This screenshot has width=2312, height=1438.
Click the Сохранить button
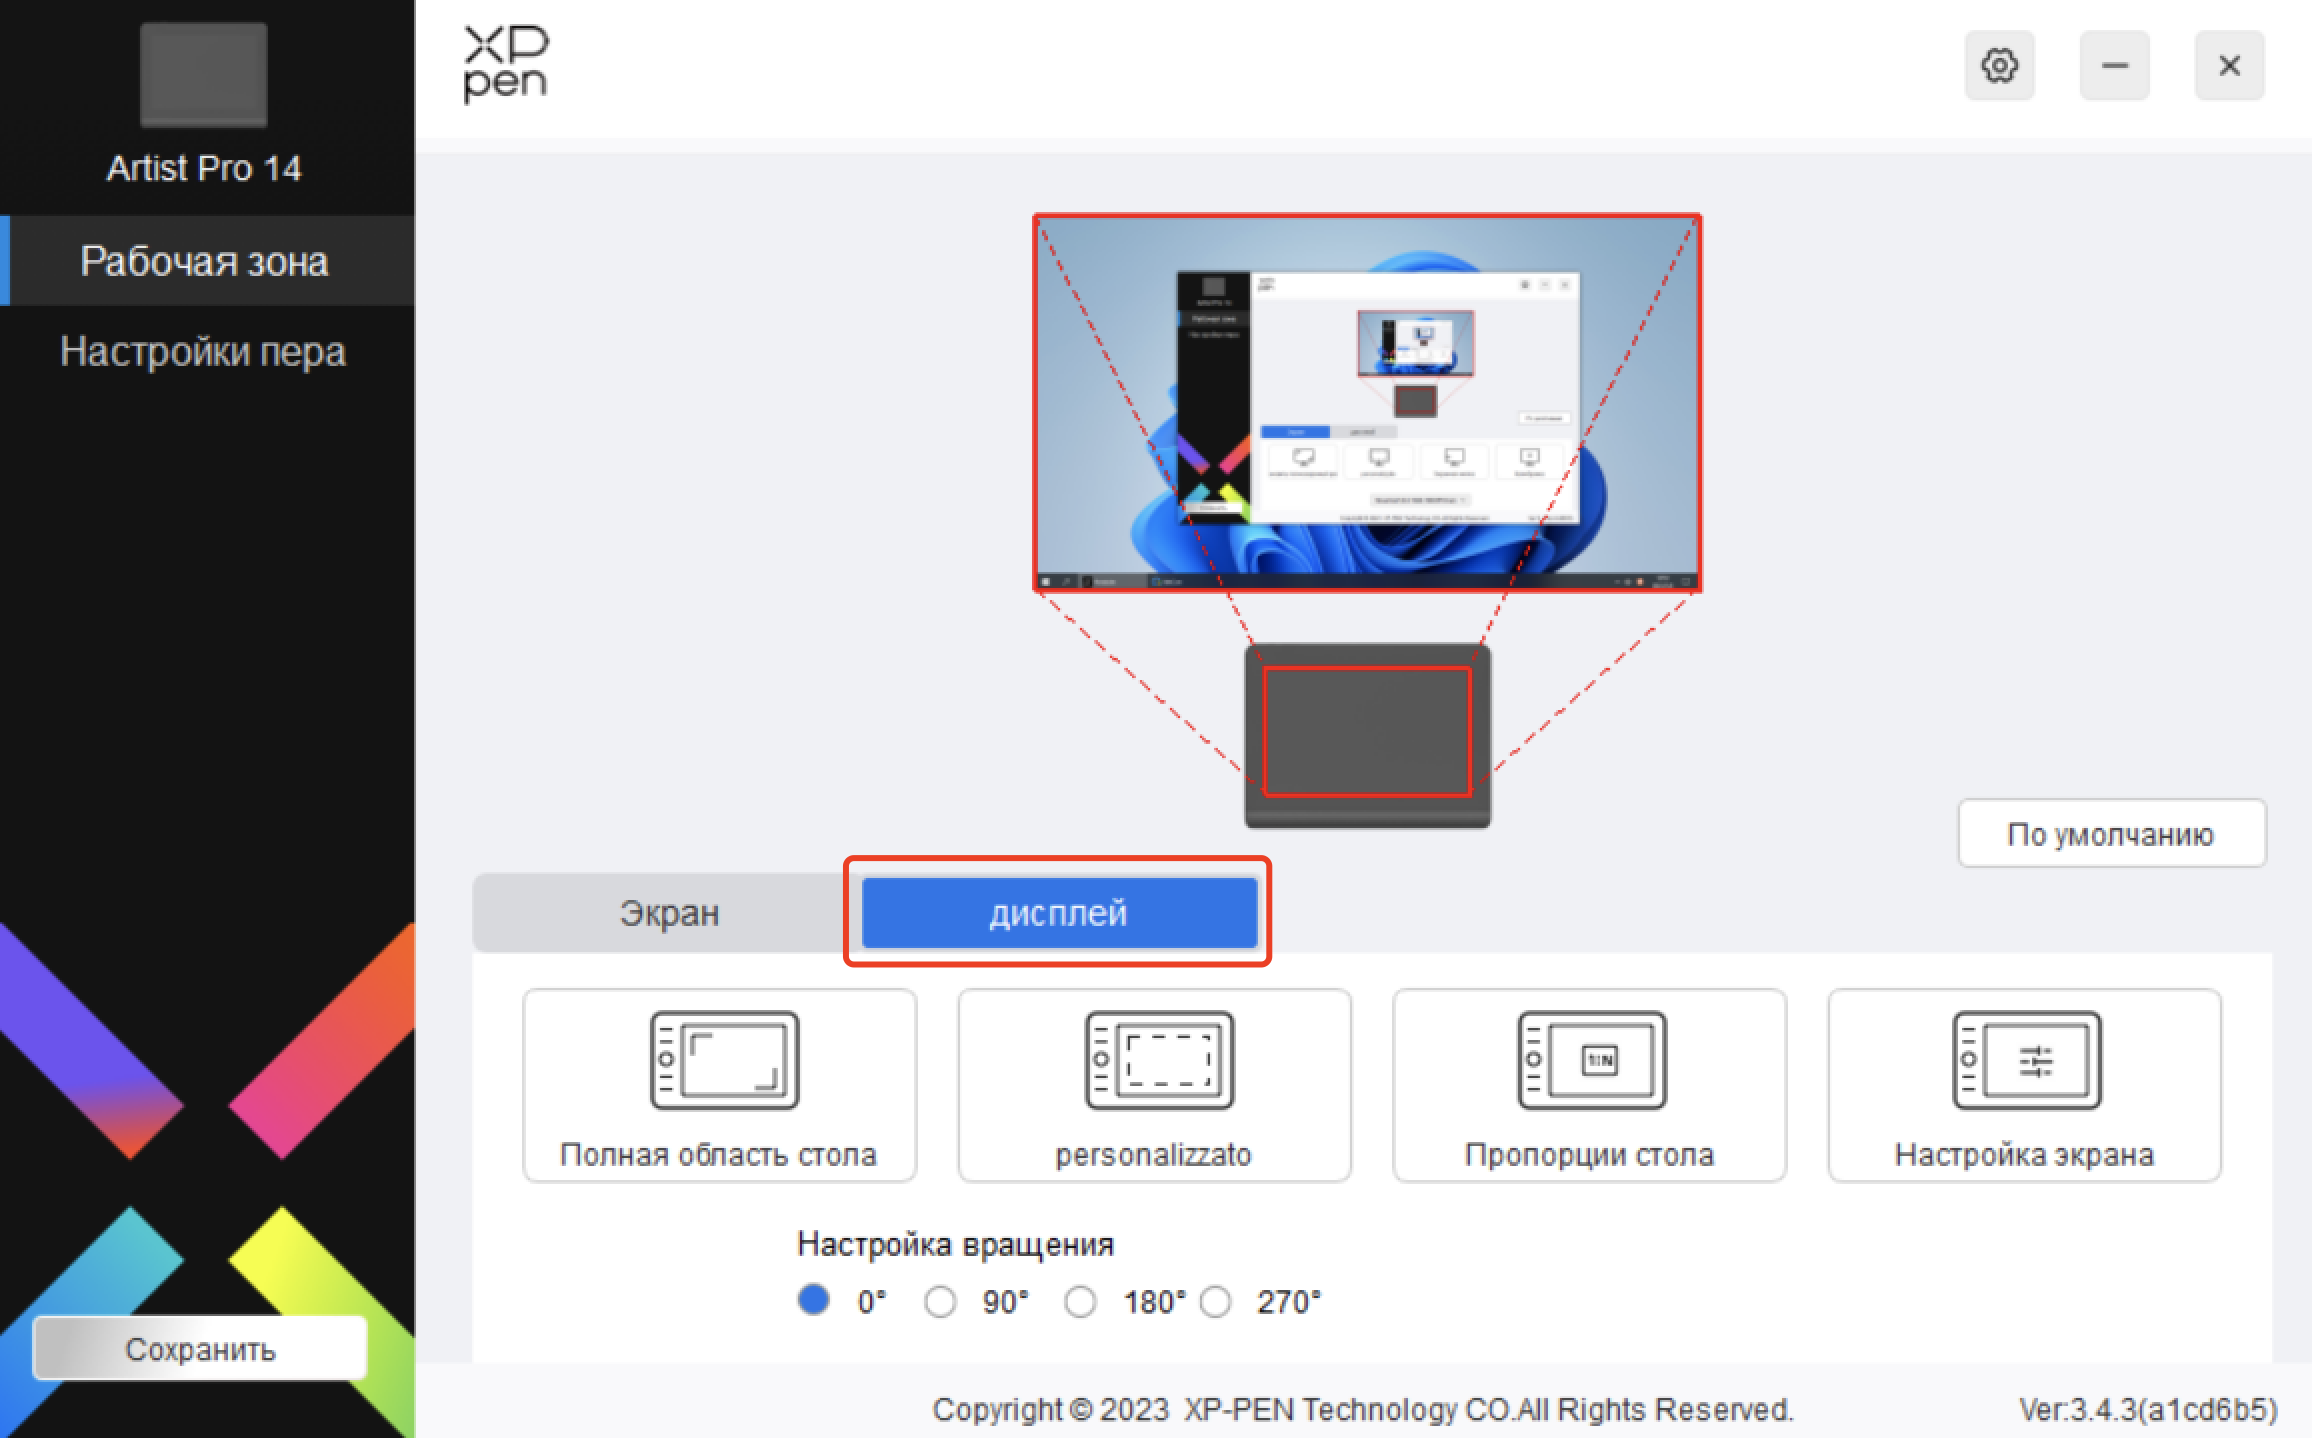200,1348
